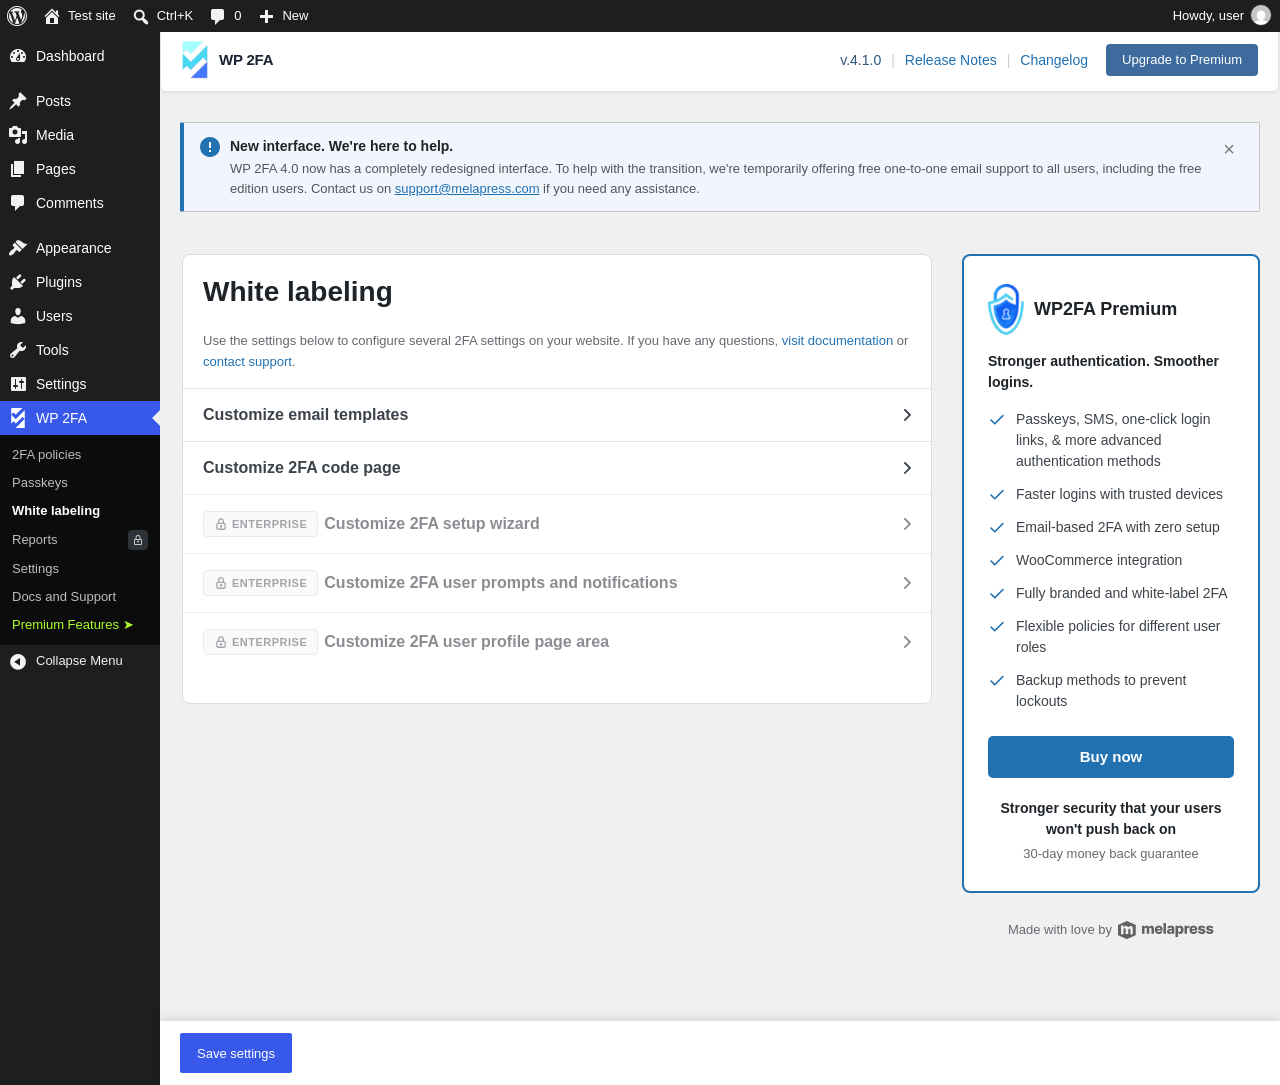Open Docs and Support submenu item
The image size is (1280, 1085).
tap(64, 596)
